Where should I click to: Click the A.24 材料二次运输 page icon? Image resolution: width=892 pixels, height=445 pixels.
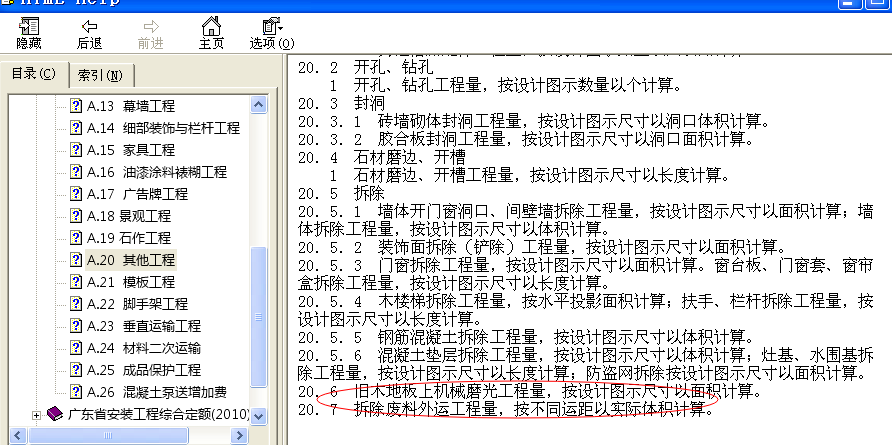click(x=76, y=348)
